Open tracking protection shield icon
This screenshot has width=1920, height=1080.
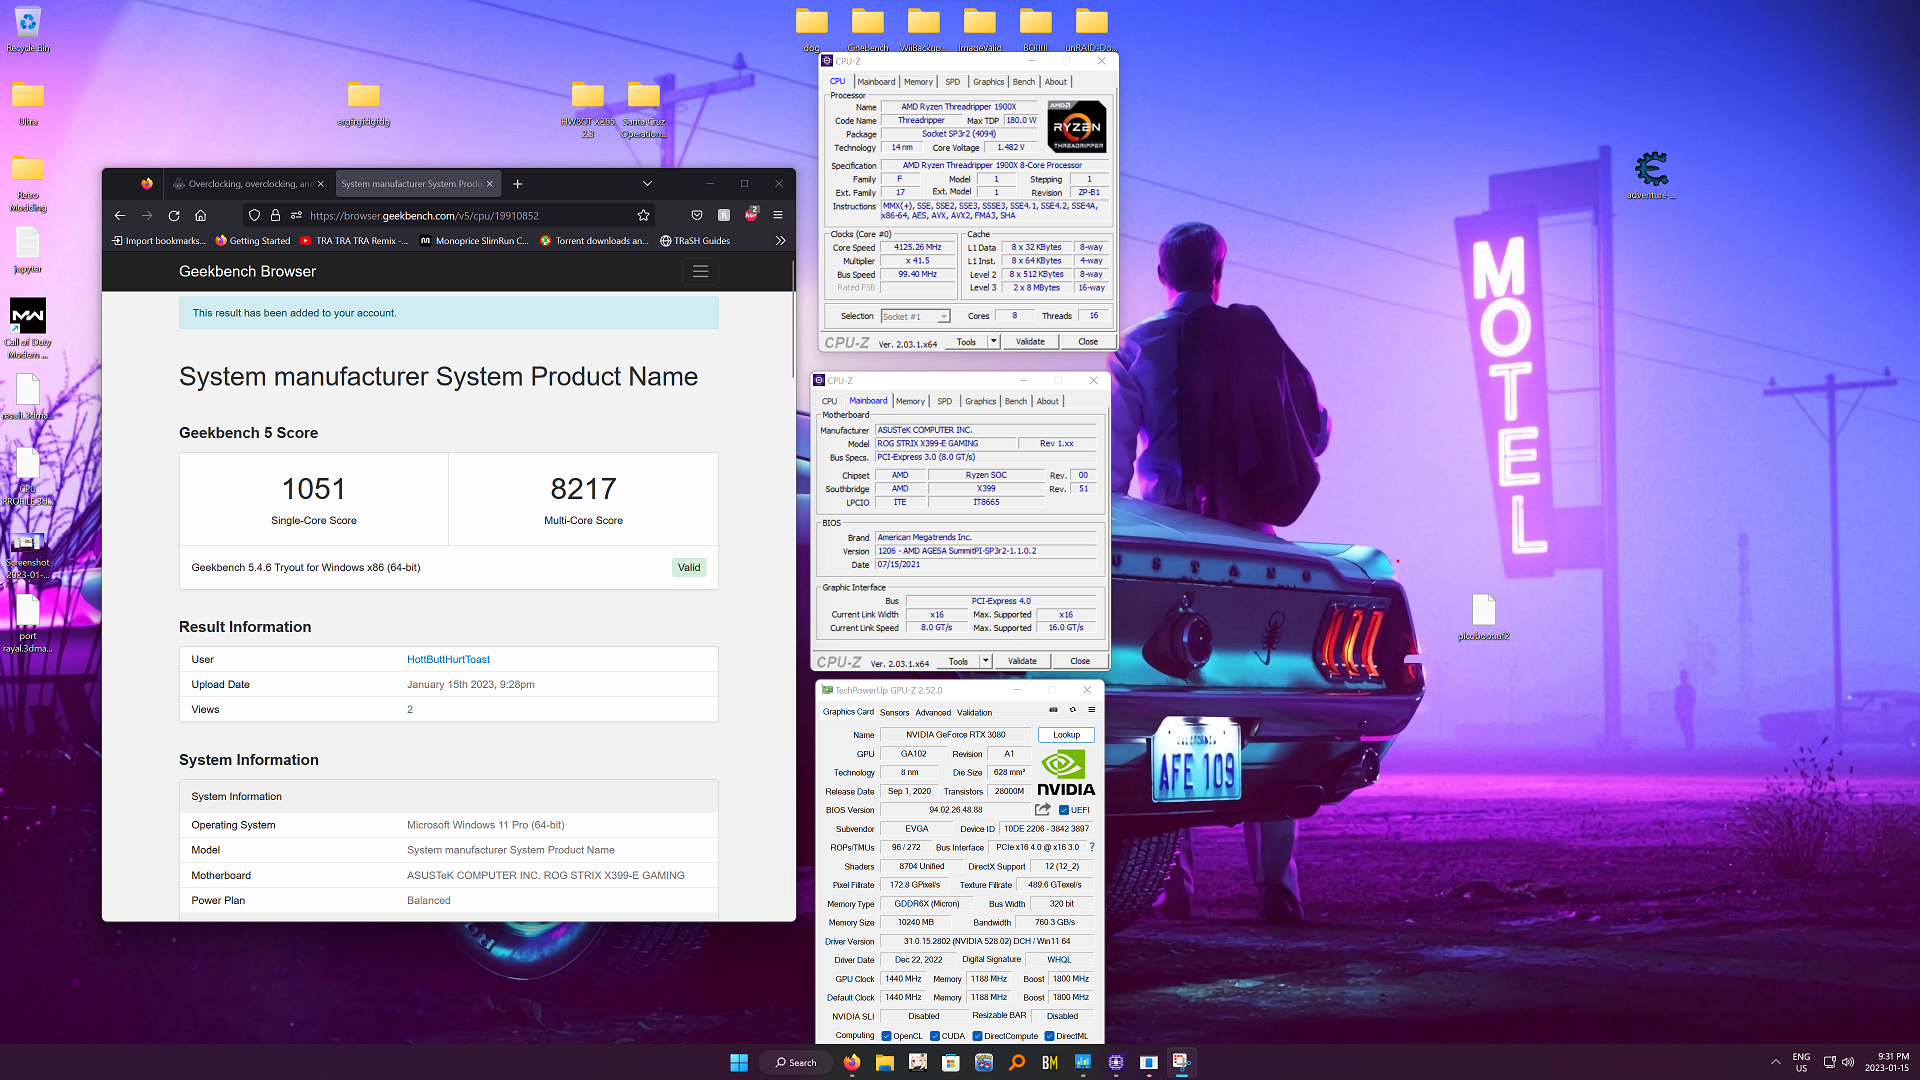(x=254, y=215)
